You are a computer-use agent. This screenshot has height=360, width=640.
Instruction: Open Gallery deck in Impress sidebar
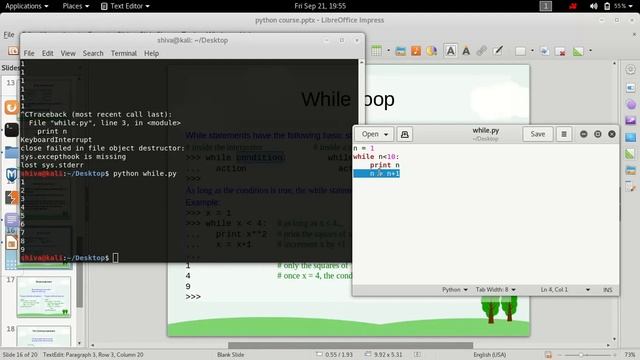[630, 170]
